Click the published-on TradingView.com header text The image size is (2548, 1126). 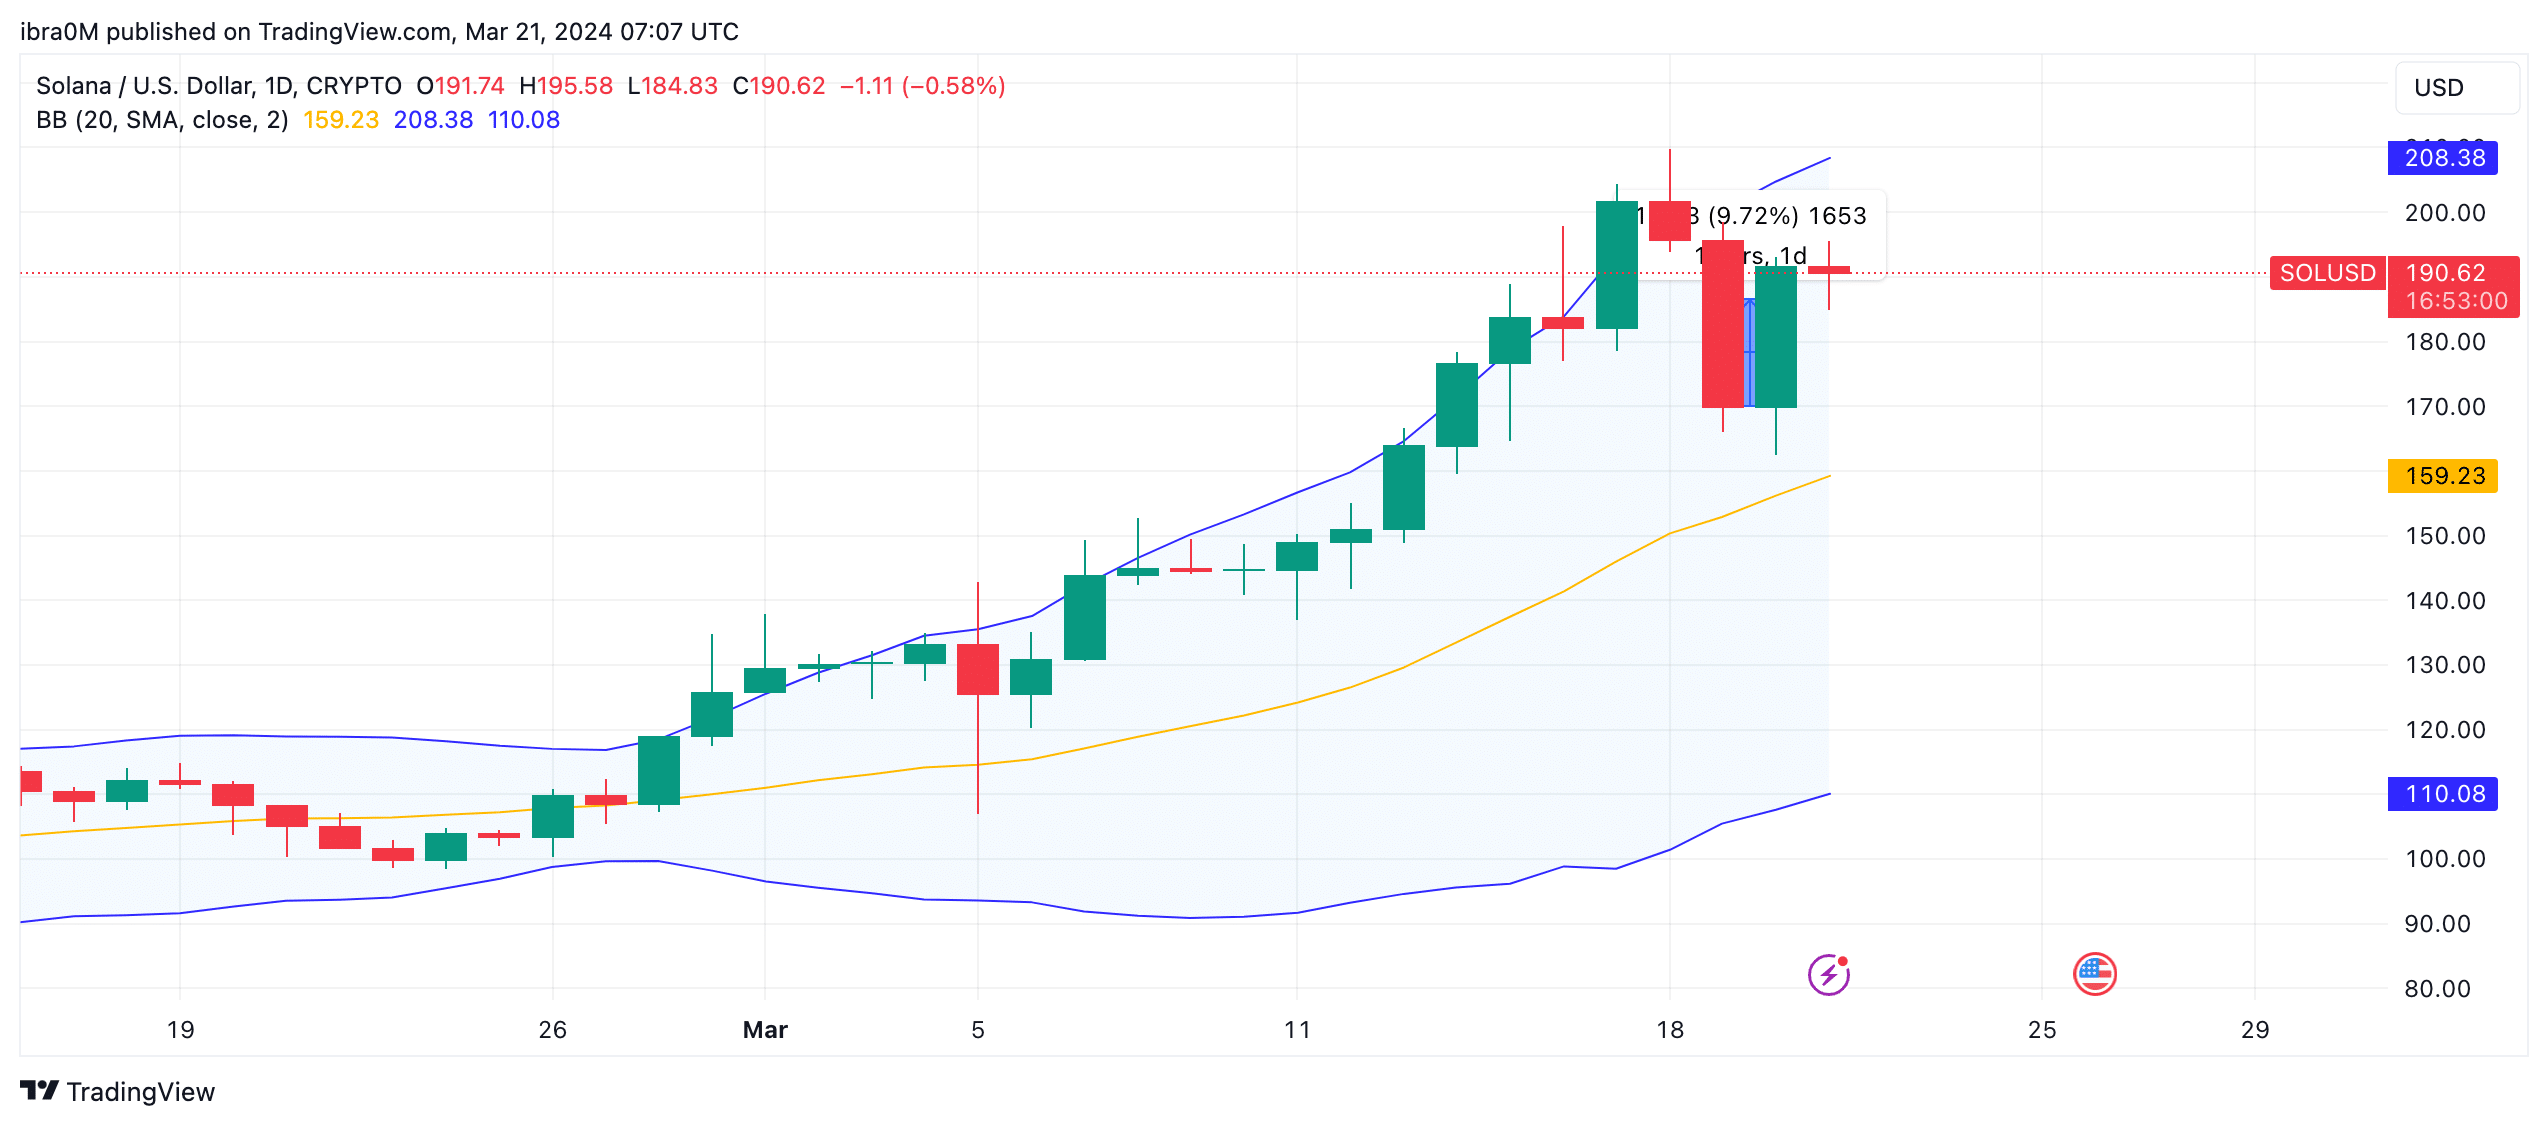click(380, 32)
